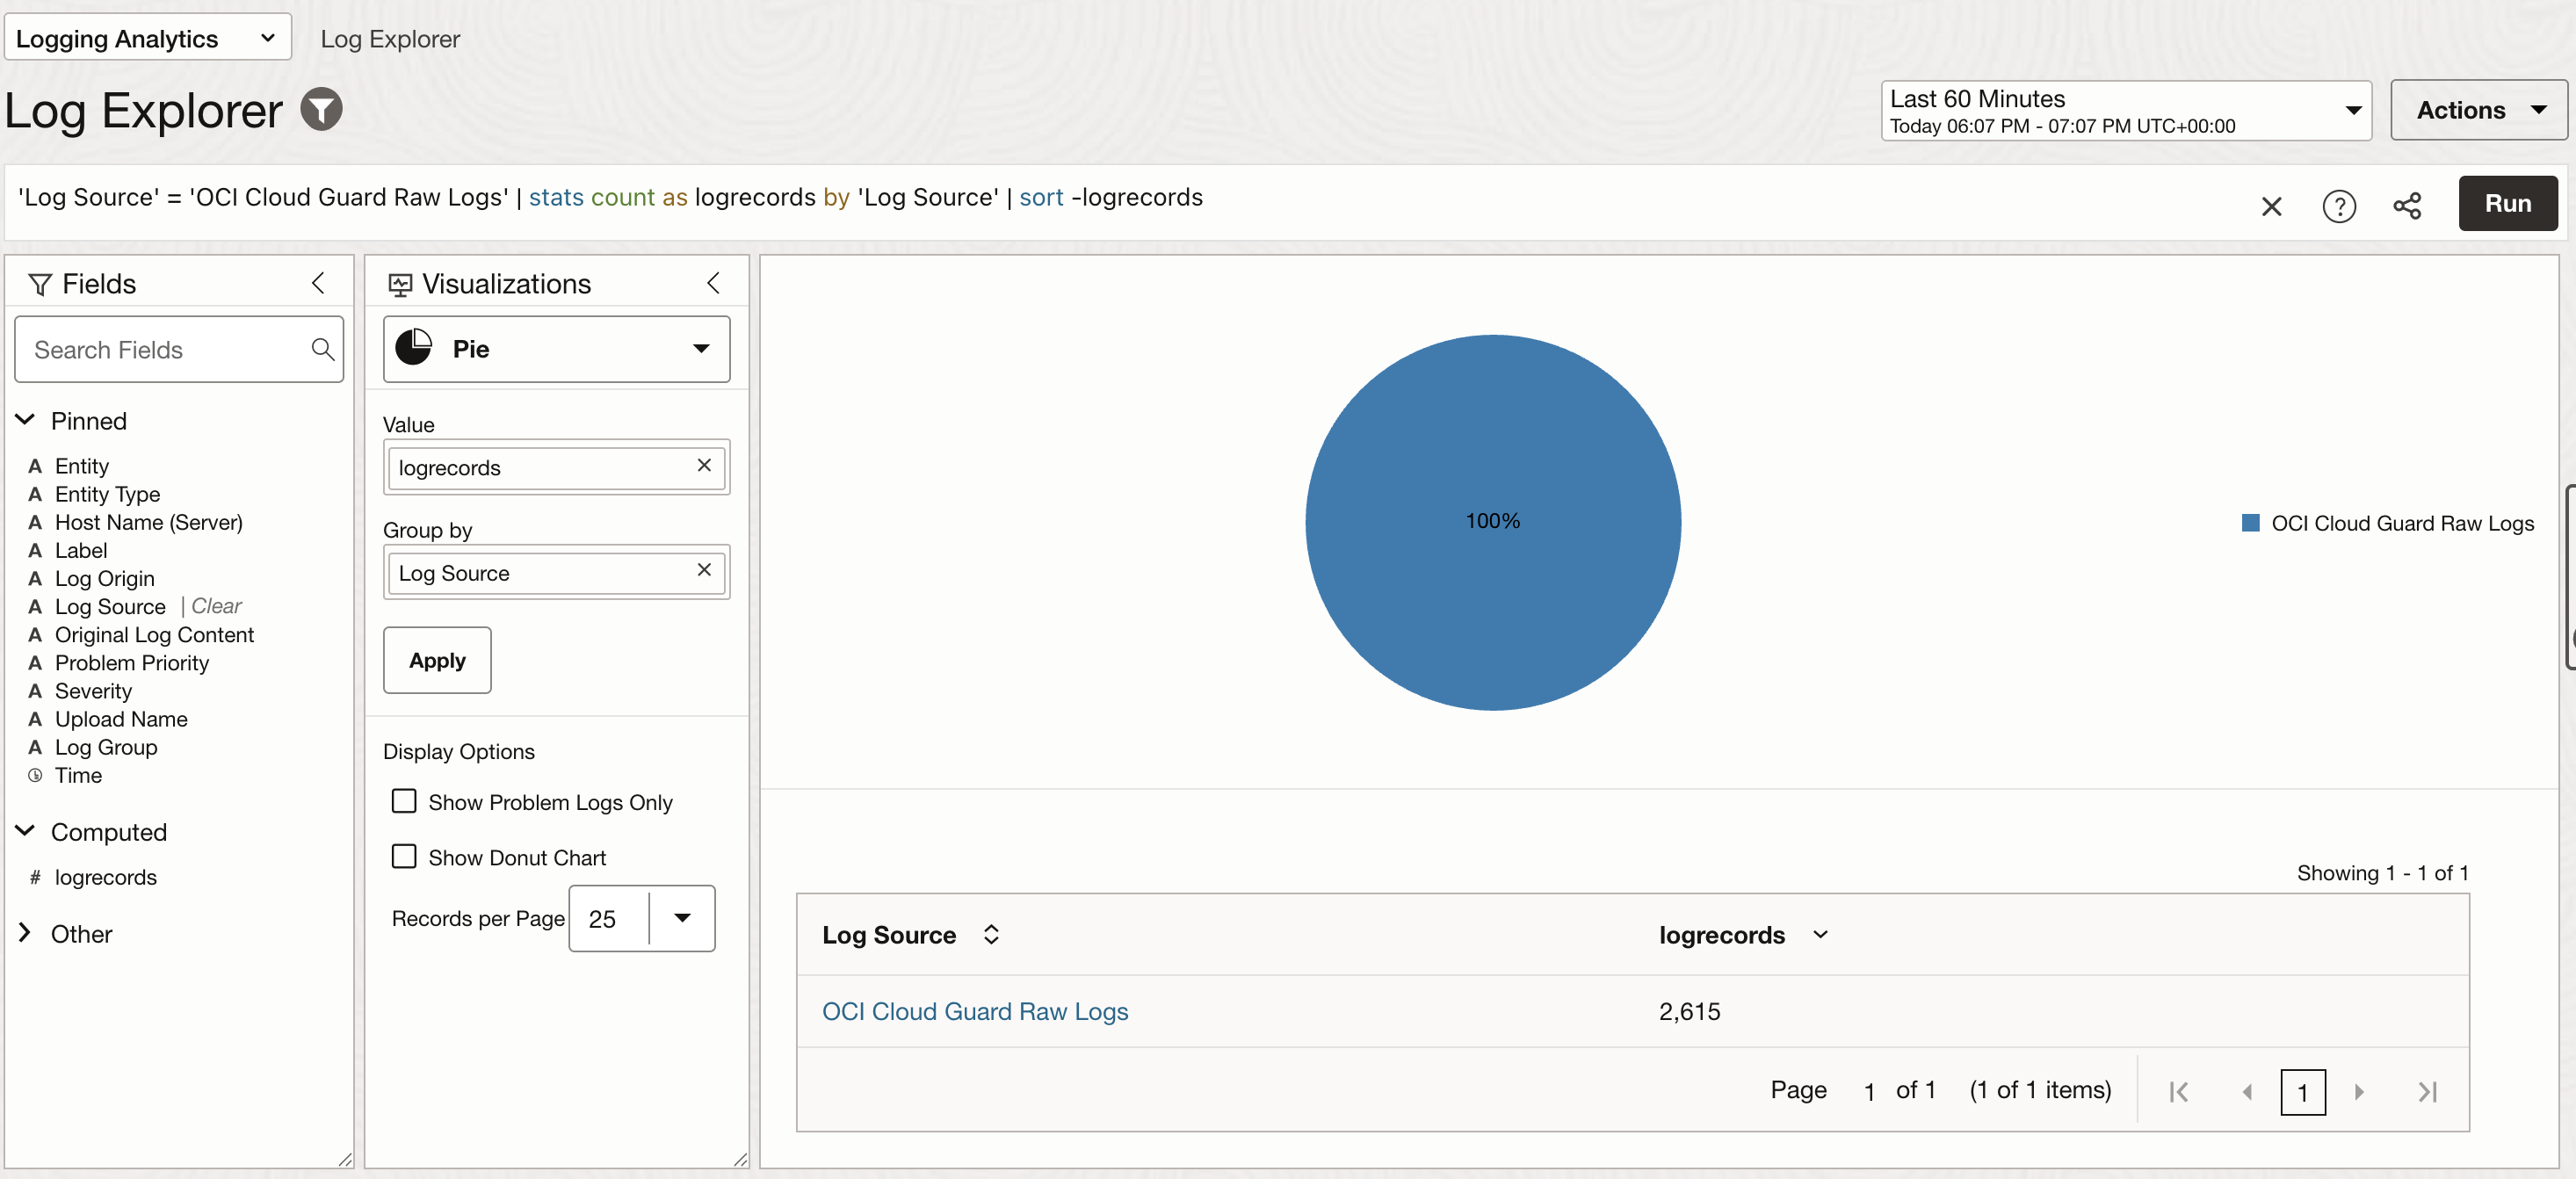Viewport: 2576px width, 1179px height.
Task: Collapse the Fields panel with its chevron
Action: (x=318, y=283)
